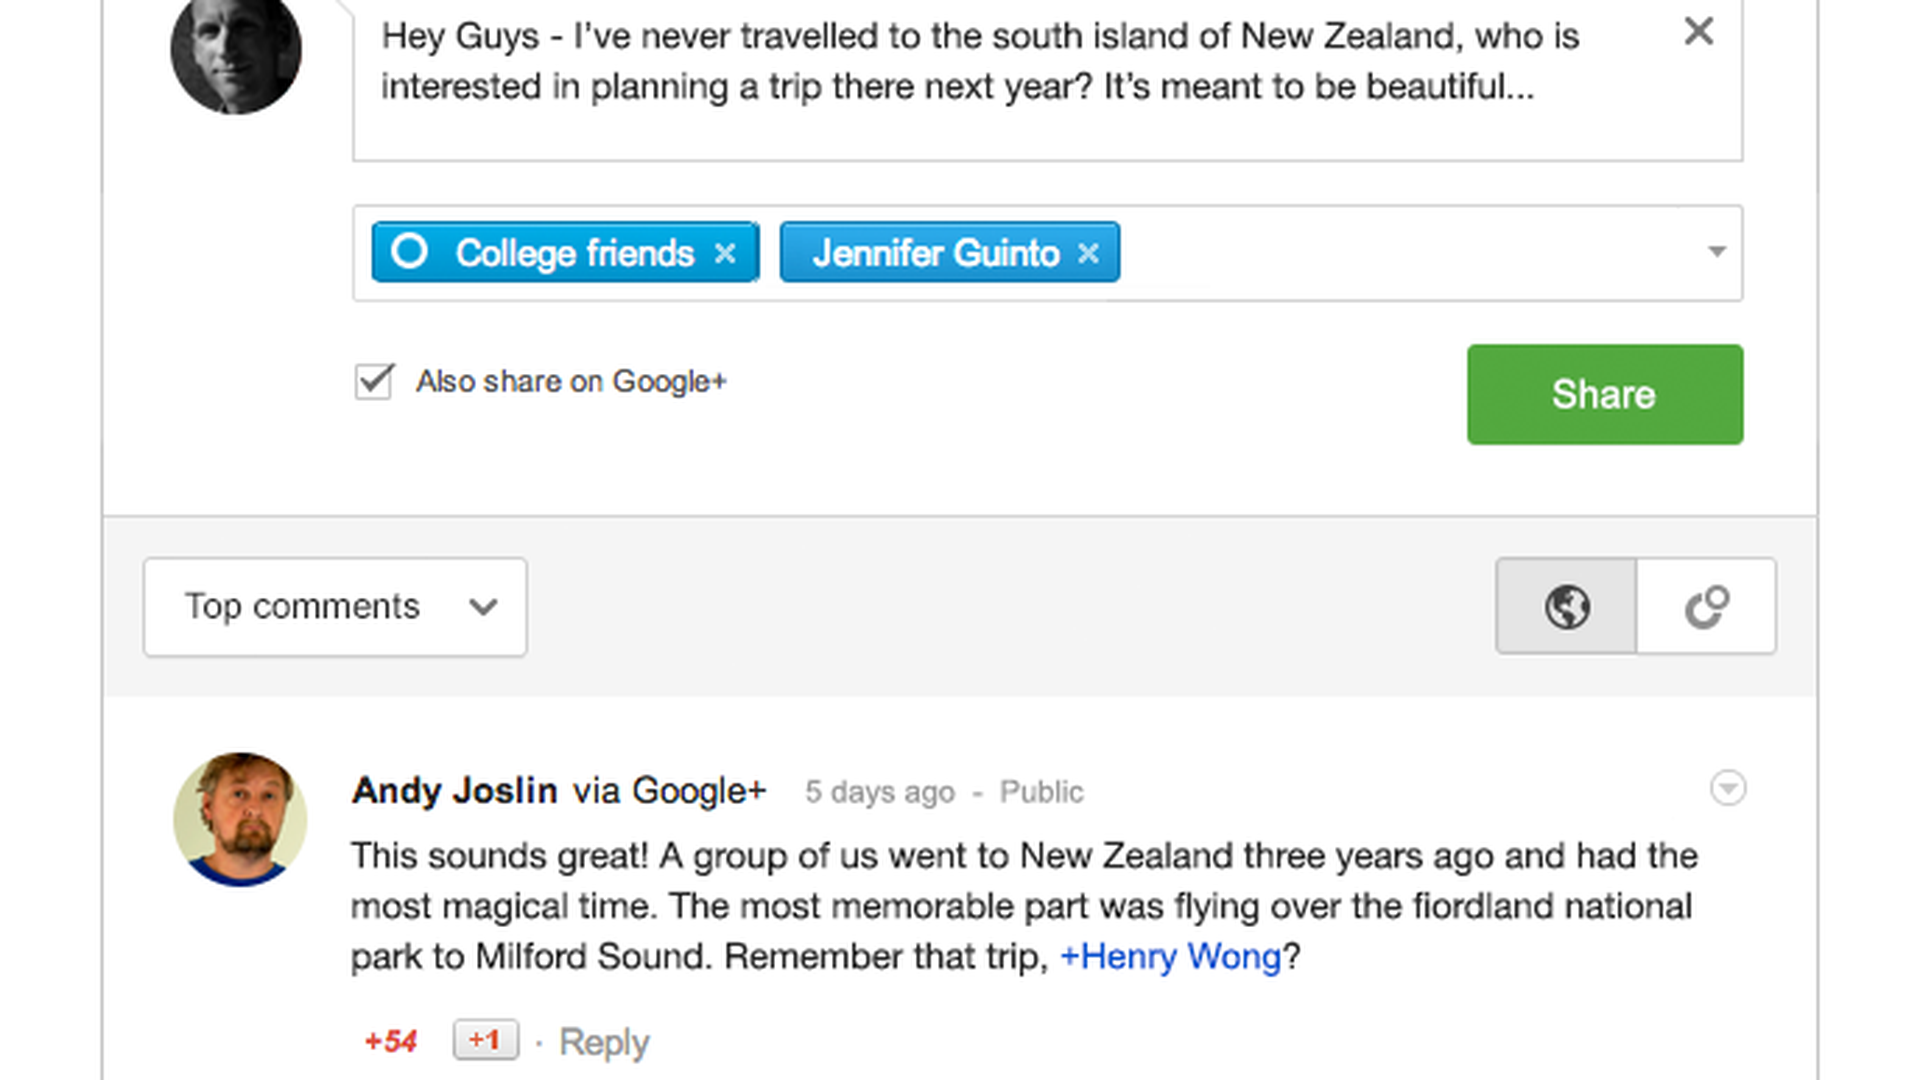1920x1080 pixels.
Task: Click the circle icon in College friends
Action: 409,251
